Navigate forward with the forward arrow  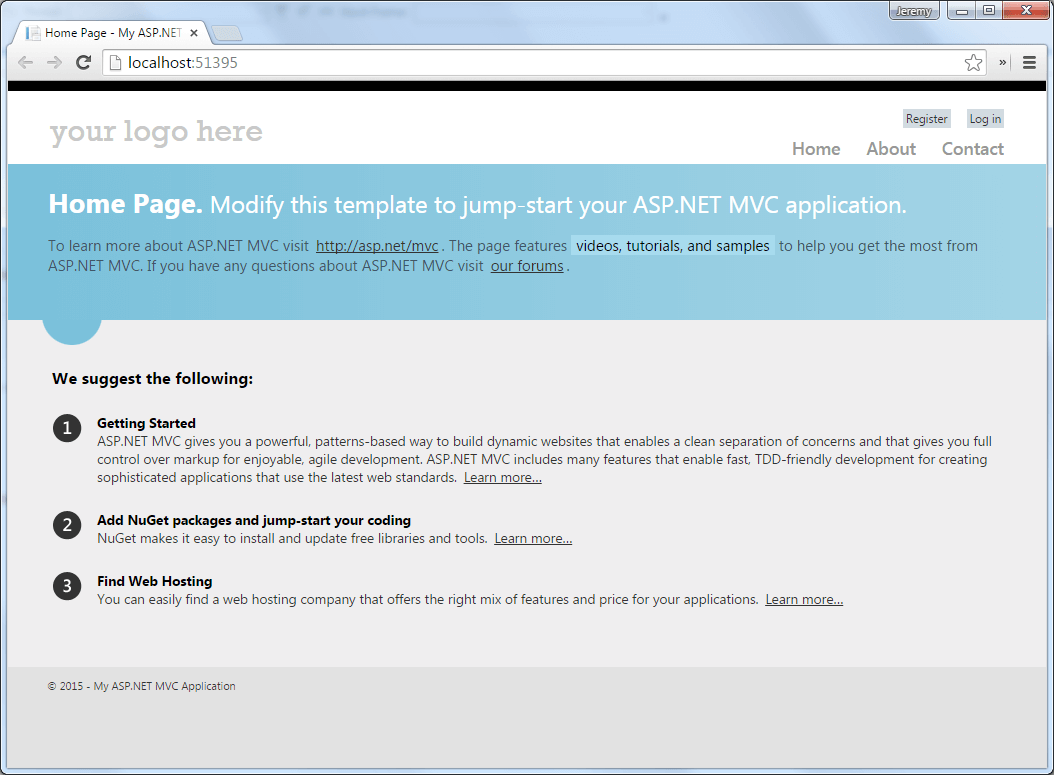pos(54,62)
